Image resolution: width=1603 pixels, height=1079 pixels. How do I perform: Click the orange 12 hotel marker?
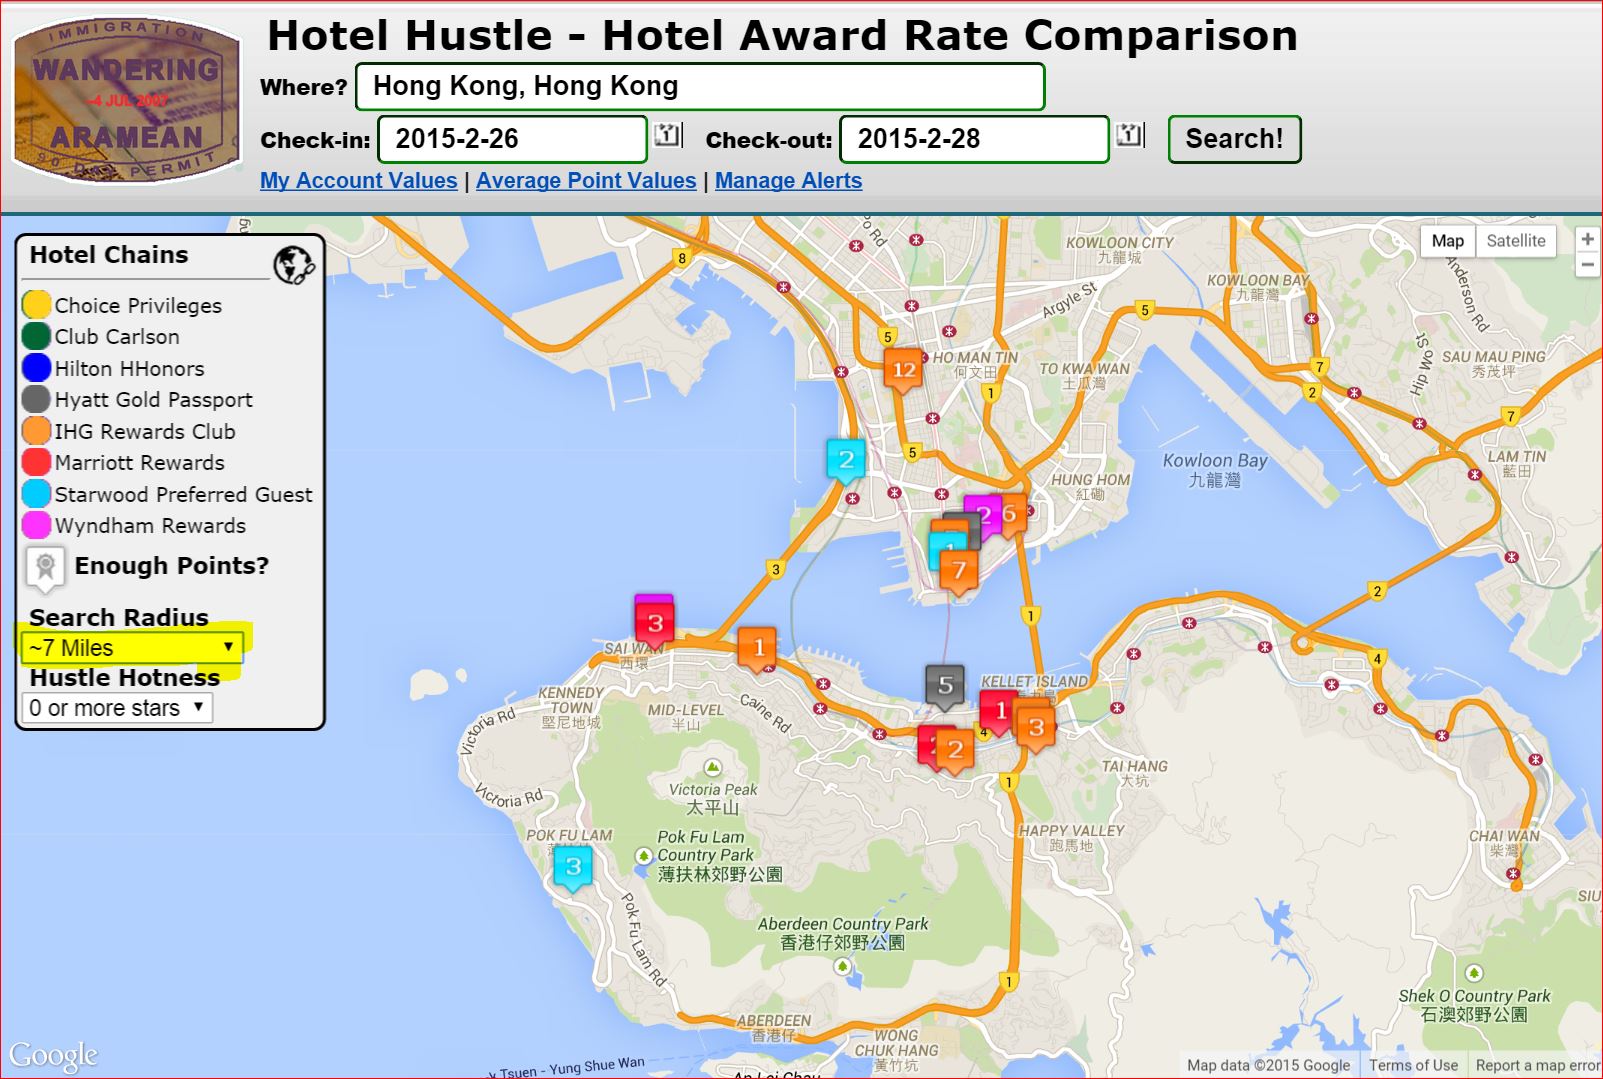coord(903,370)
